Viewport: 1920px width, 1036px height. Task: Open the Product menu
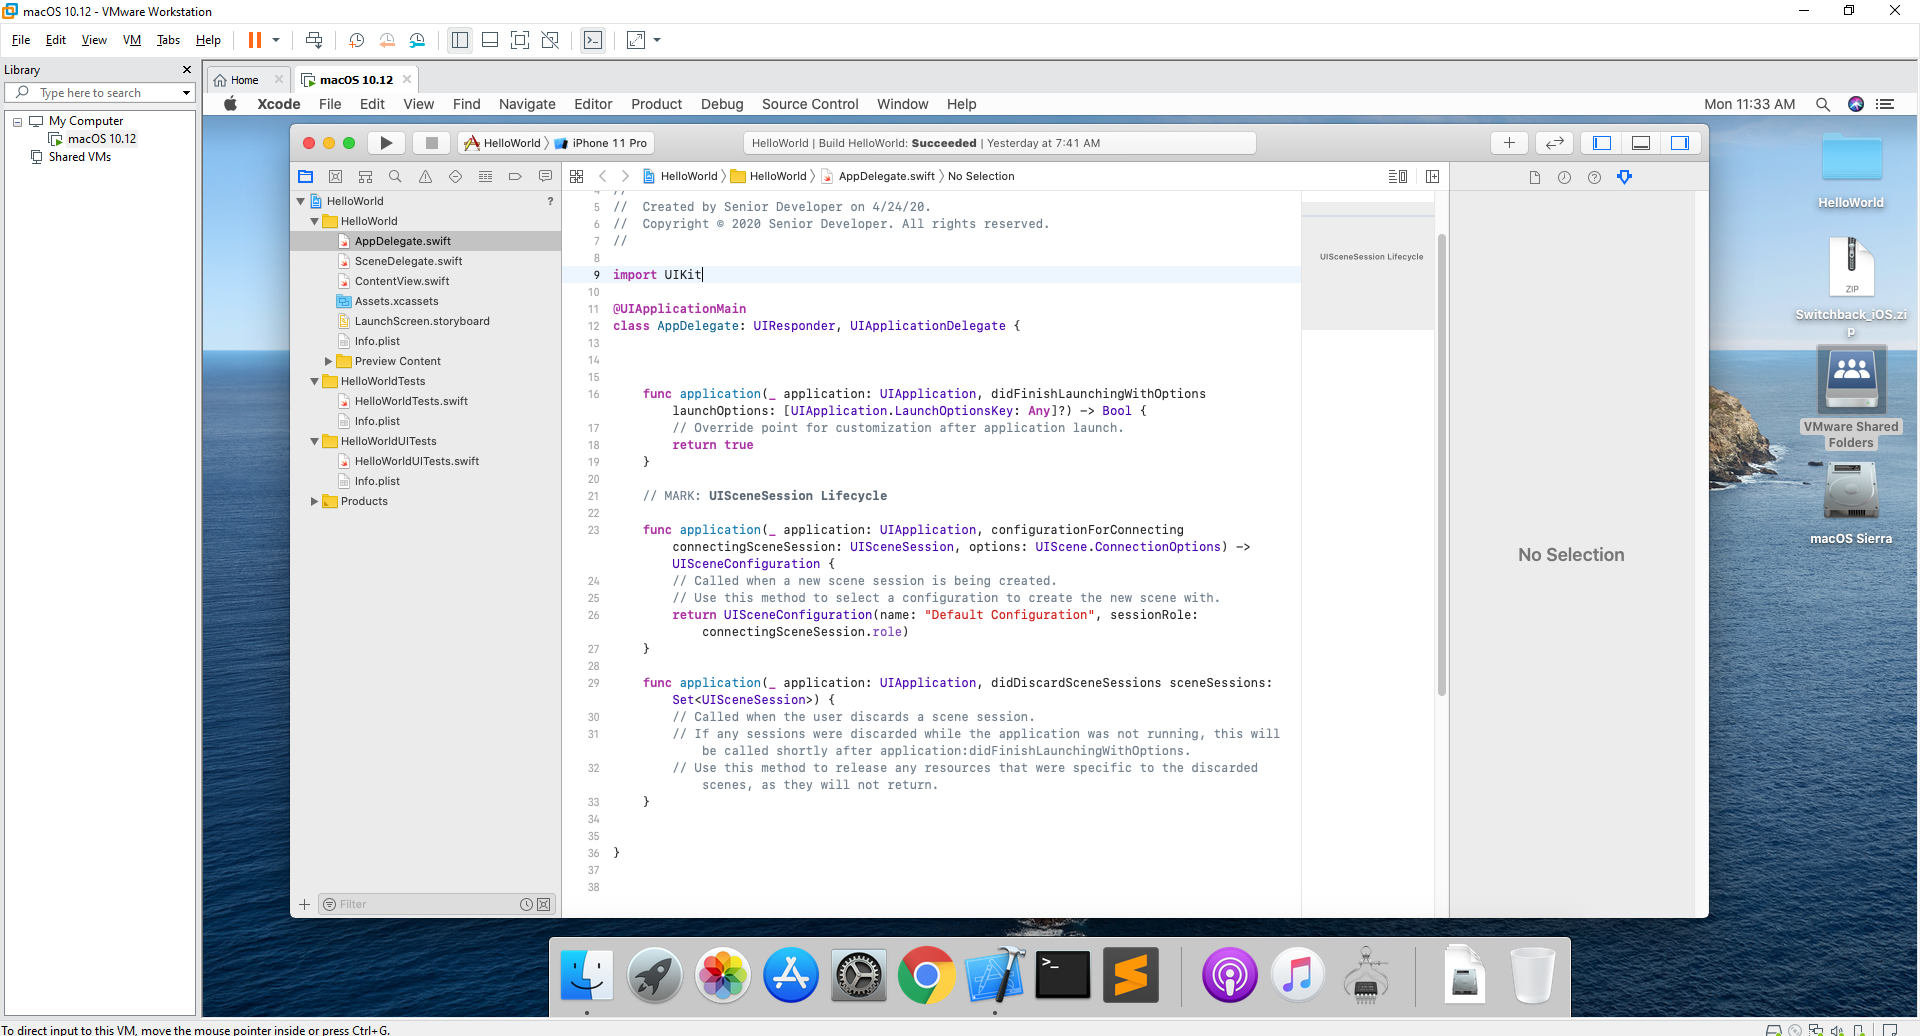(x=656, y=104)
